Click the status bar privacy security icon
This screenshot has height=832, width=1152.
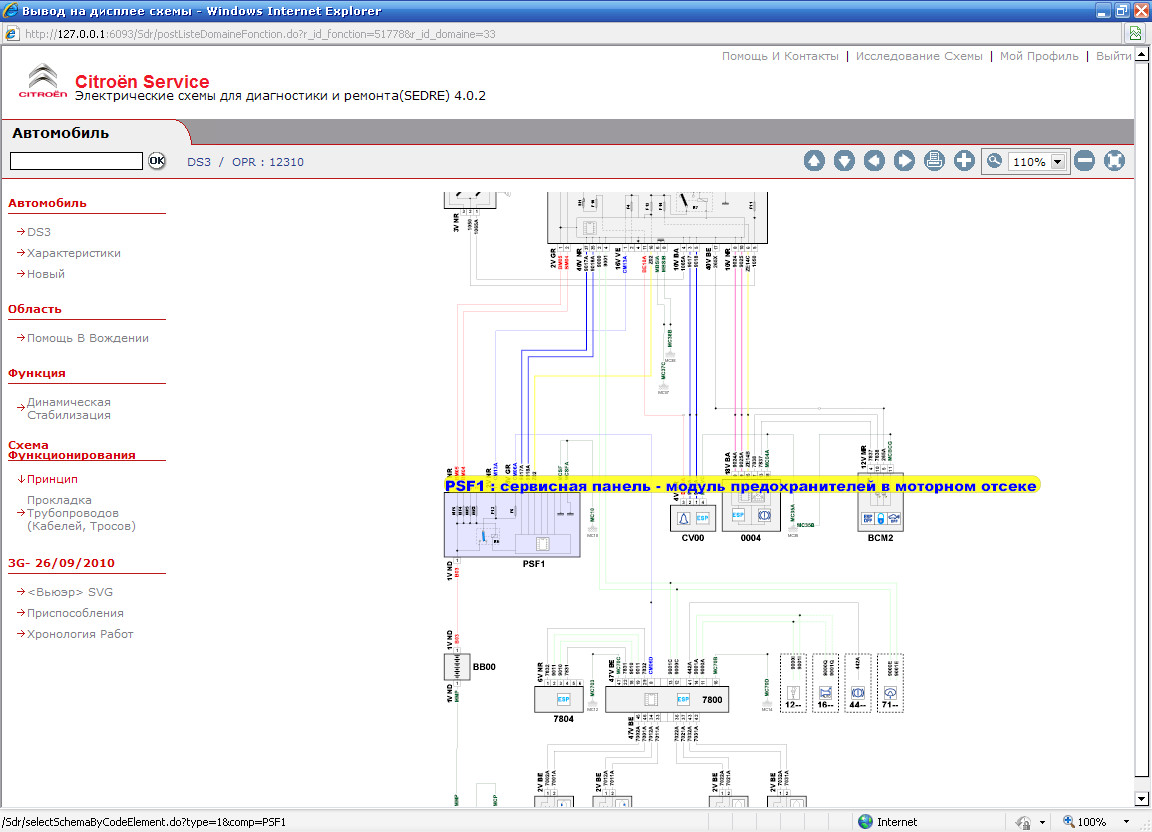tap(1023, 822)
